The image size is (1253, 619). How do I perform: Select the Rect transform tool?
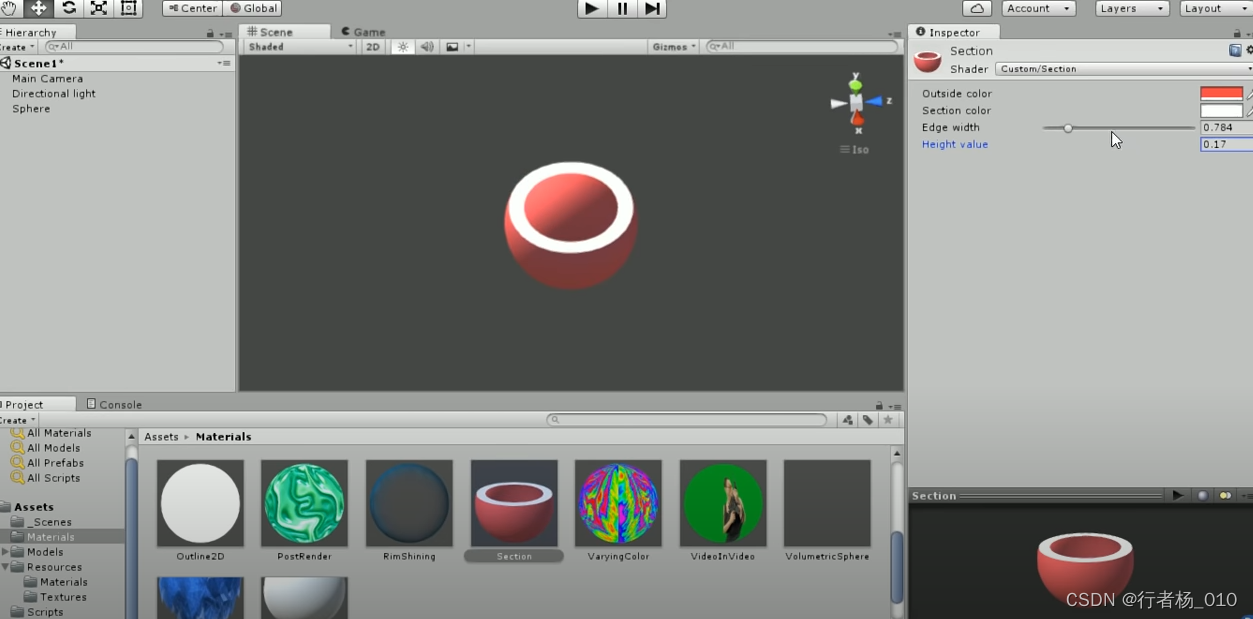click(129, 8)
